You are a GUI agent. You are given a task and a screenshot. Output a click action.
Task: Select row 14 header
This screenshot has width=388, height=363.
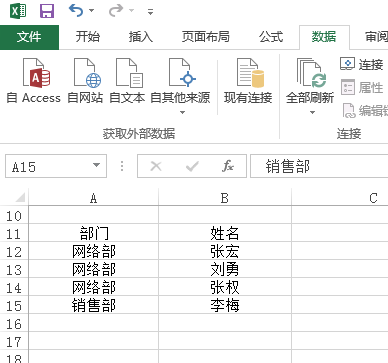(14, 288)
